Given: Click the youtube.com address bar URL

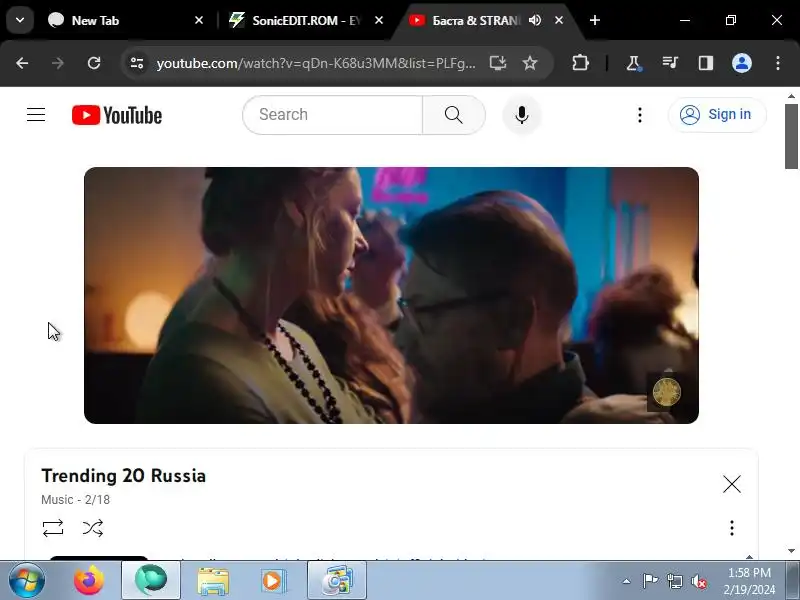Looking at the screenshot, I should tap(316, 63).
